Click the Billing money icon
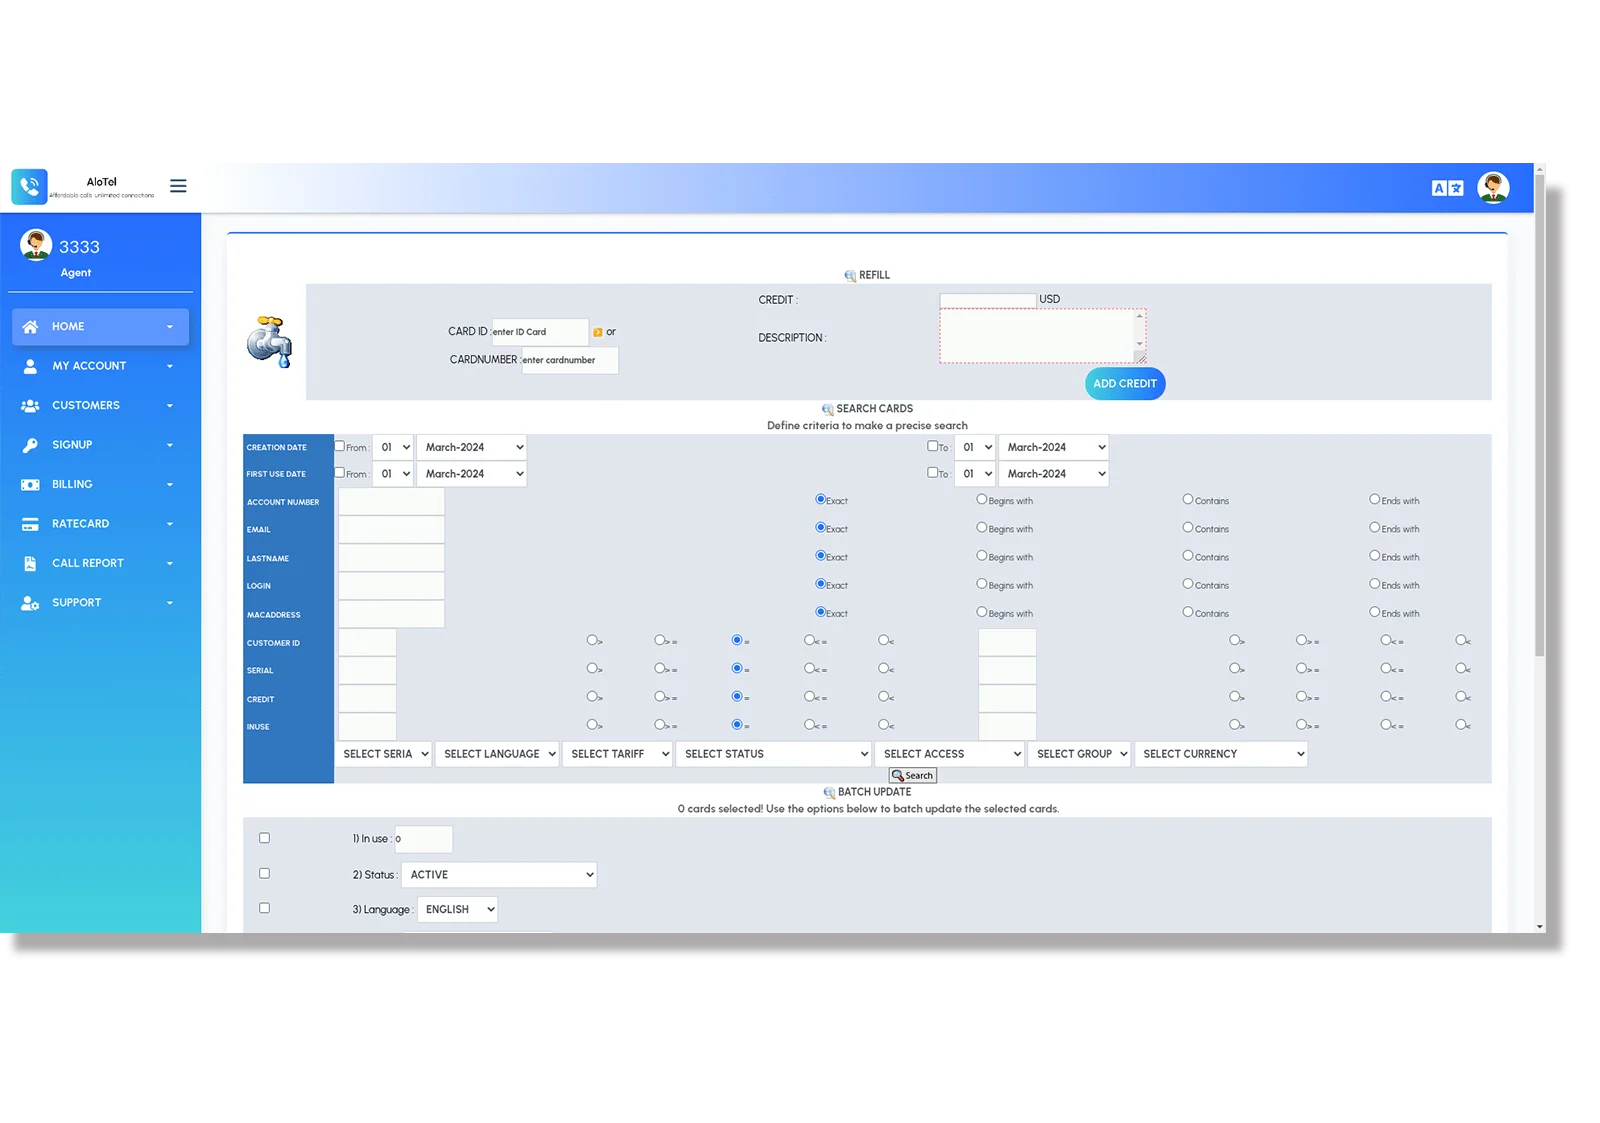Viewport: 1600px width, 1123px height. point(30,485)
